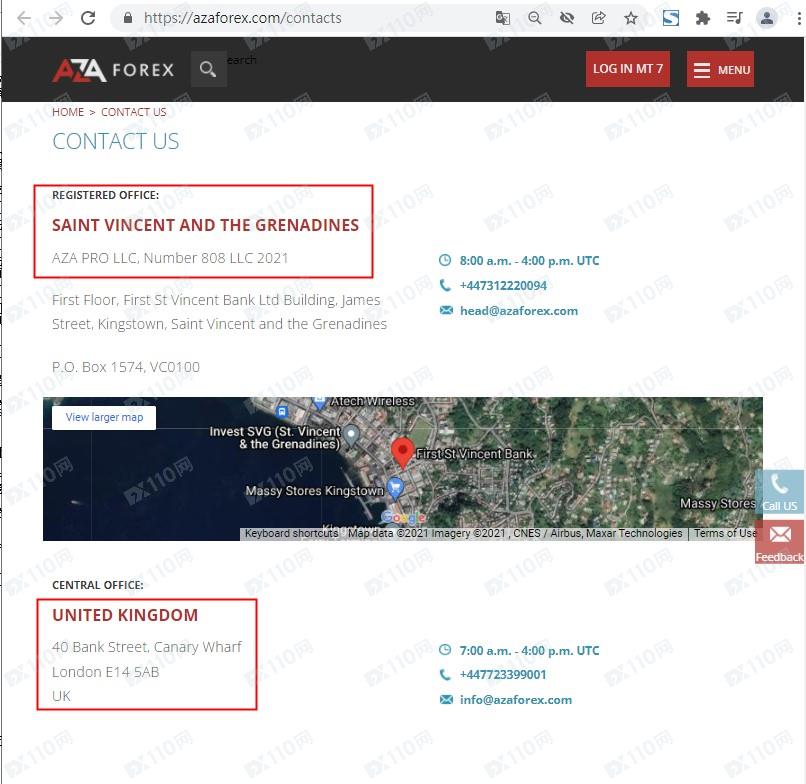806x784 pixels.
Task: Toggle the crossed-eye tracking protection icon
Action: click(566, 19)
